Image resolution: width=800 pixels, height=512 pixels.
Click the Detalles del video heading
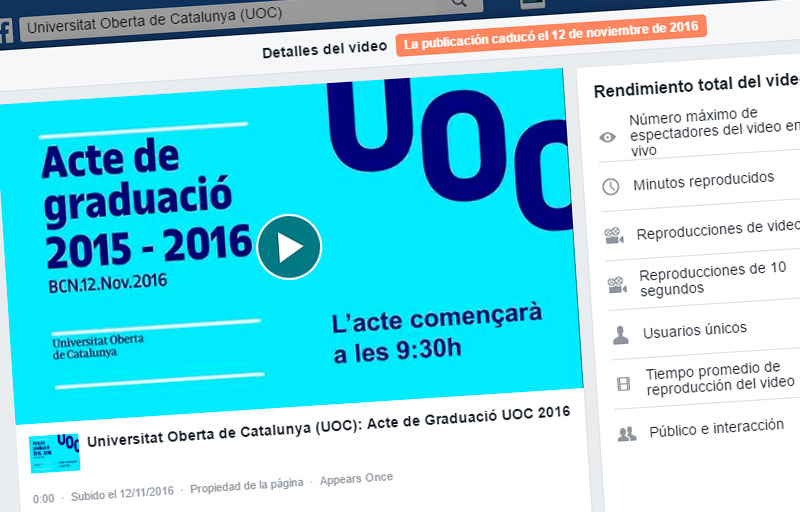[324, 49]
